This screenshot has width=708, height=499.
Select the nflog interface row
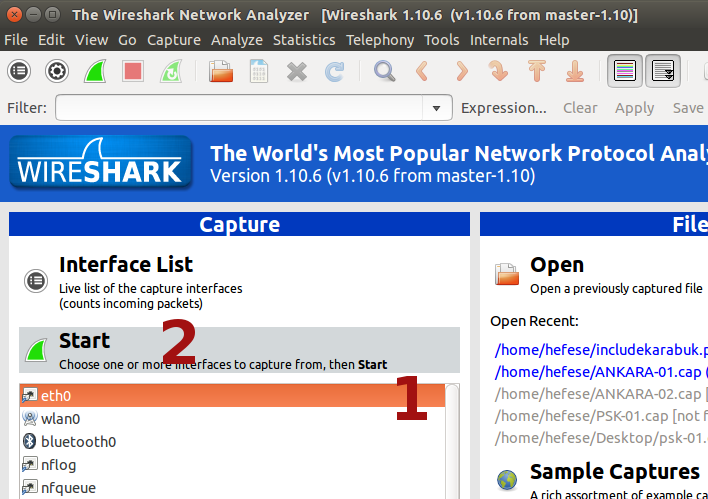232,465
